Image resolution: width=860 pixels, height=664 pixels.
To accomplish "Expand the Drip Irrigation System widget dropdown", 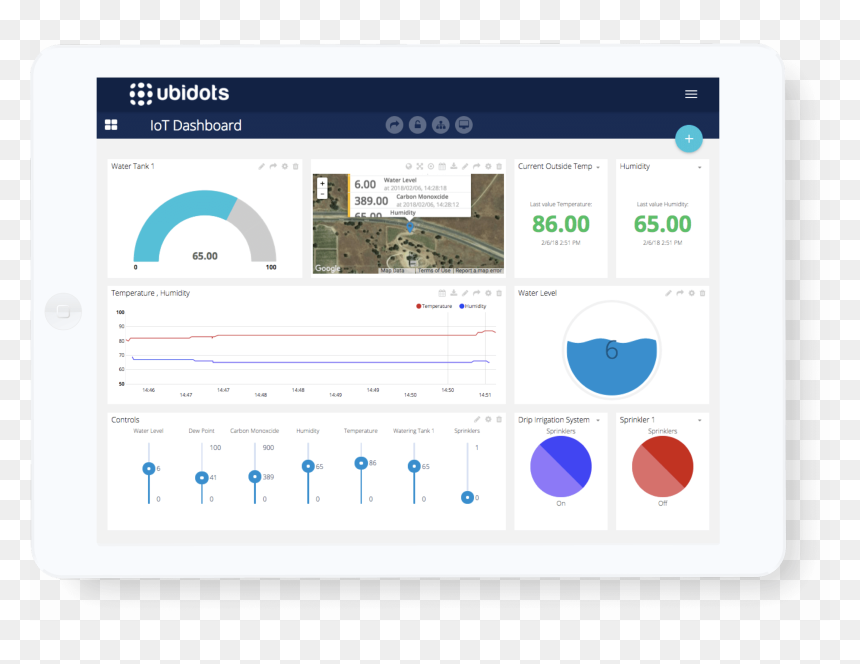I will point(598,421).
